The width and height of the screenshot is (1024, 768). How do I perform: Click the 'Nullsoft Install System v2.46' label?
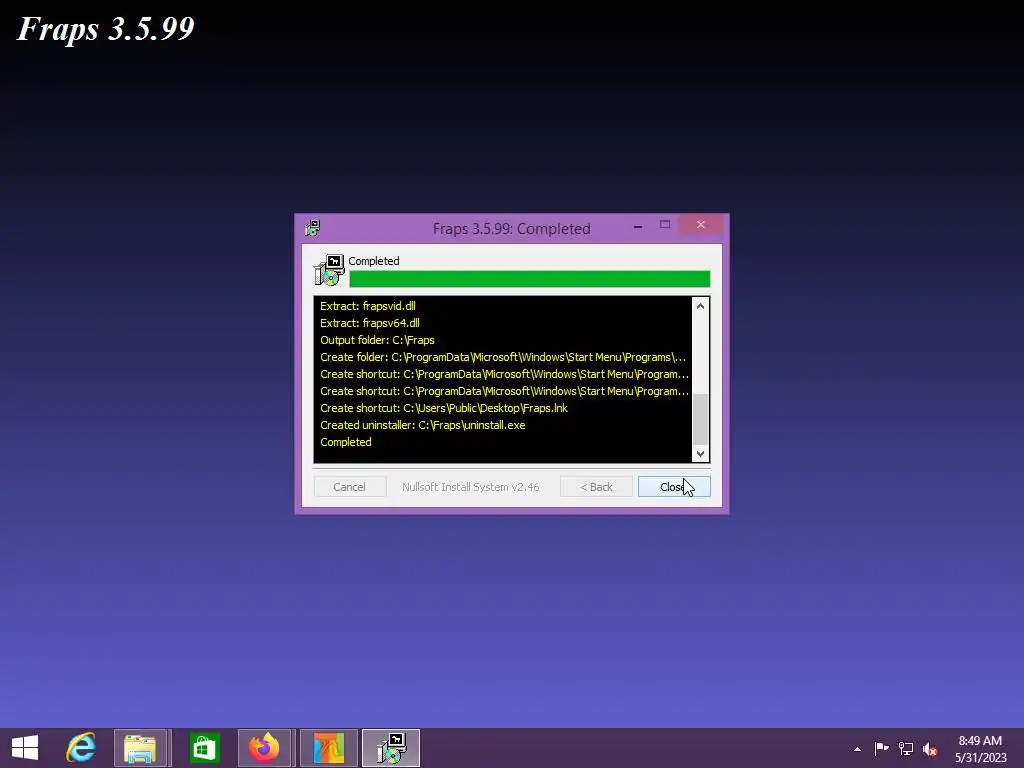[x=470, y=487]
